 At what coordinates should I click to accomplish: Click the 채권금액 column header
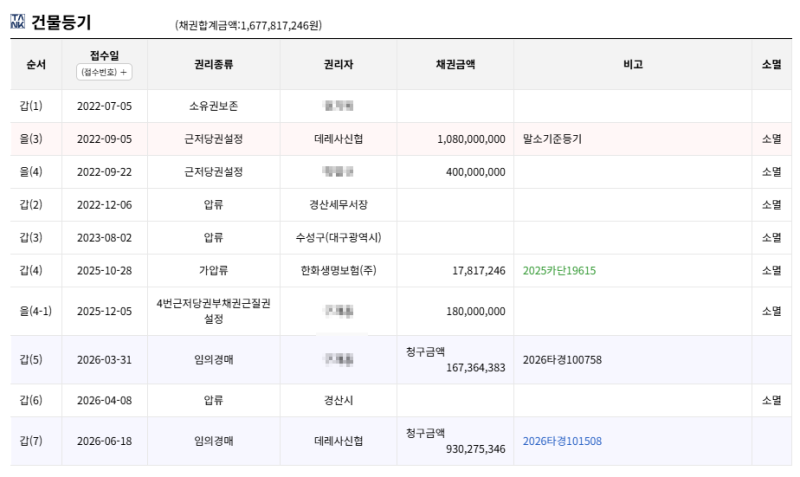(x=455, y=64)
